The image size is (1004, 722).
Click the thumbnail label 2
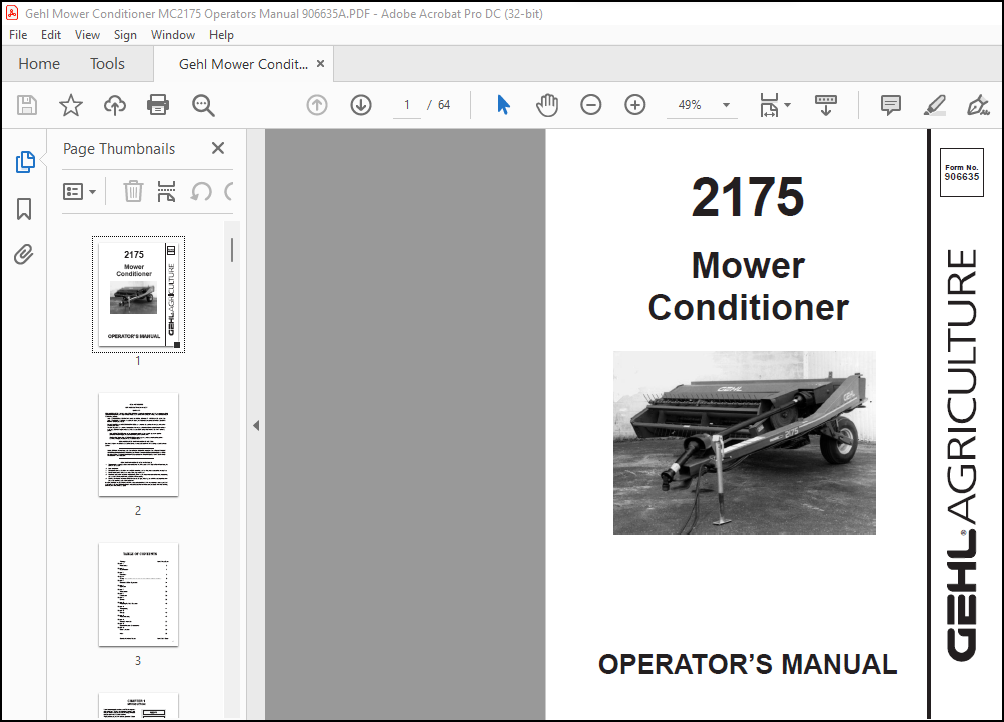coord(138,511)
